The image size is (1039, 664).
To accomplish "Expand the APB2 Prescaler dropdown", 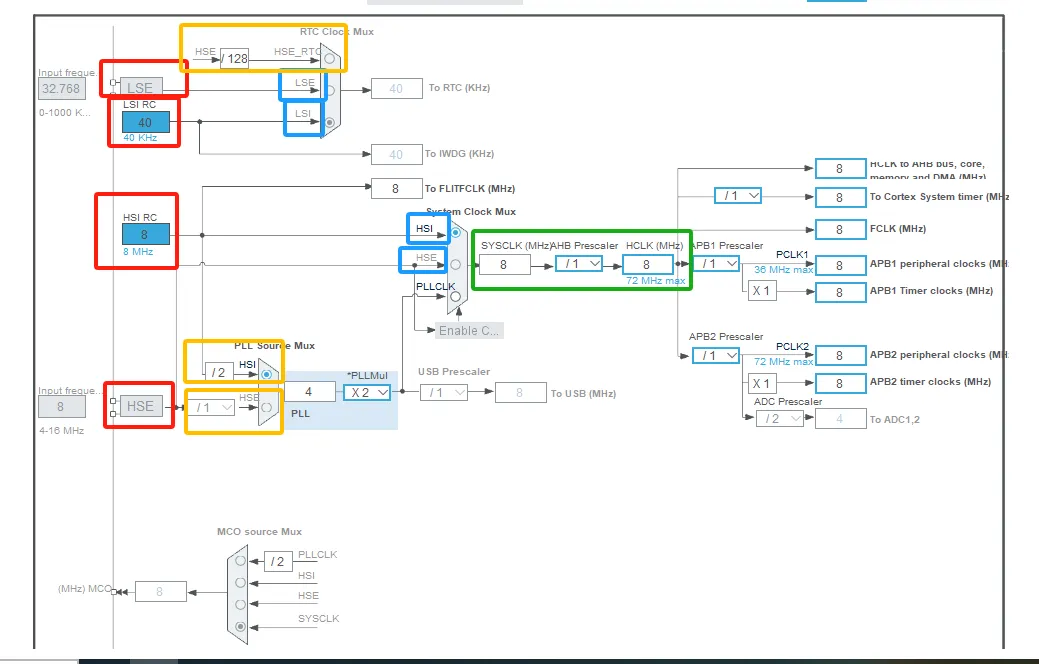I will [717, 355].
